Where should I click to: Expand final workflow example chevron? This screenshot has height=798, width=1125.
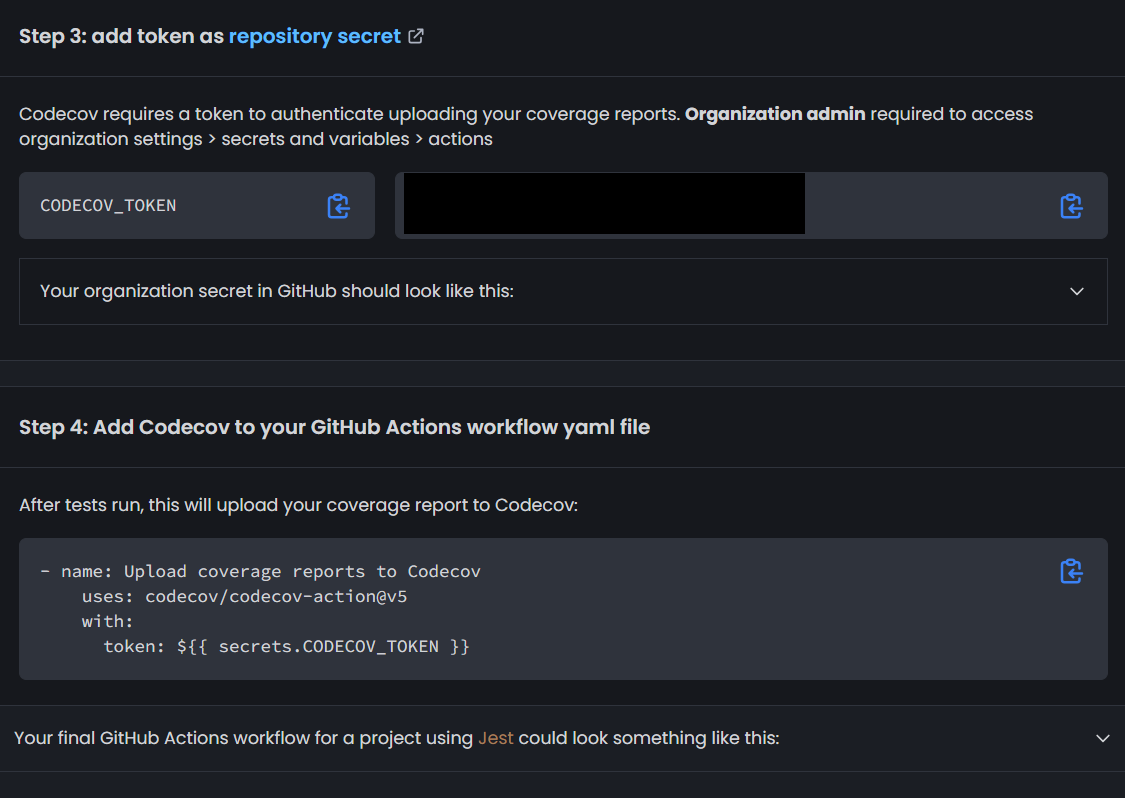1103,738
